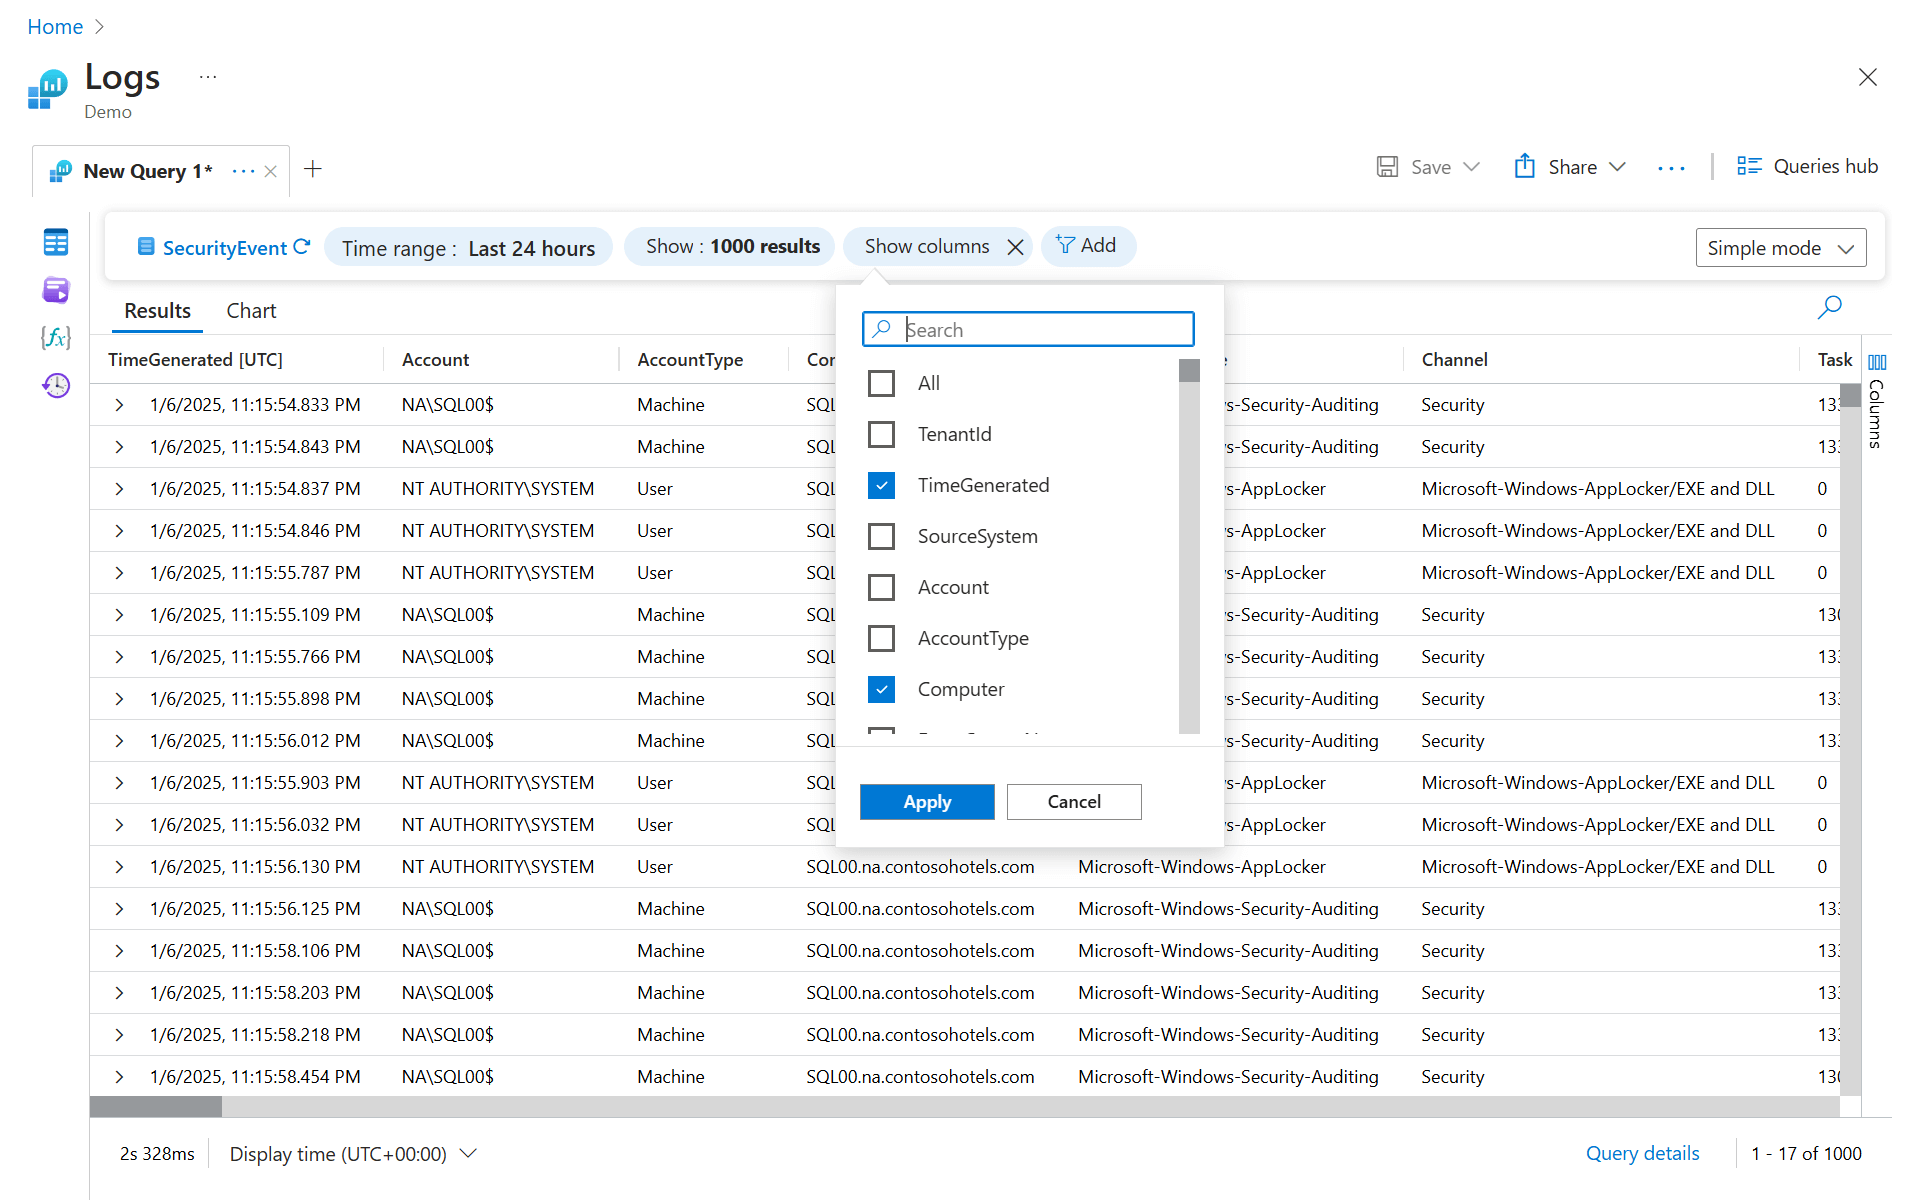1920x1200 pixels.
Task: Check the TenantId column checkbox
Action: pos(881,434)
